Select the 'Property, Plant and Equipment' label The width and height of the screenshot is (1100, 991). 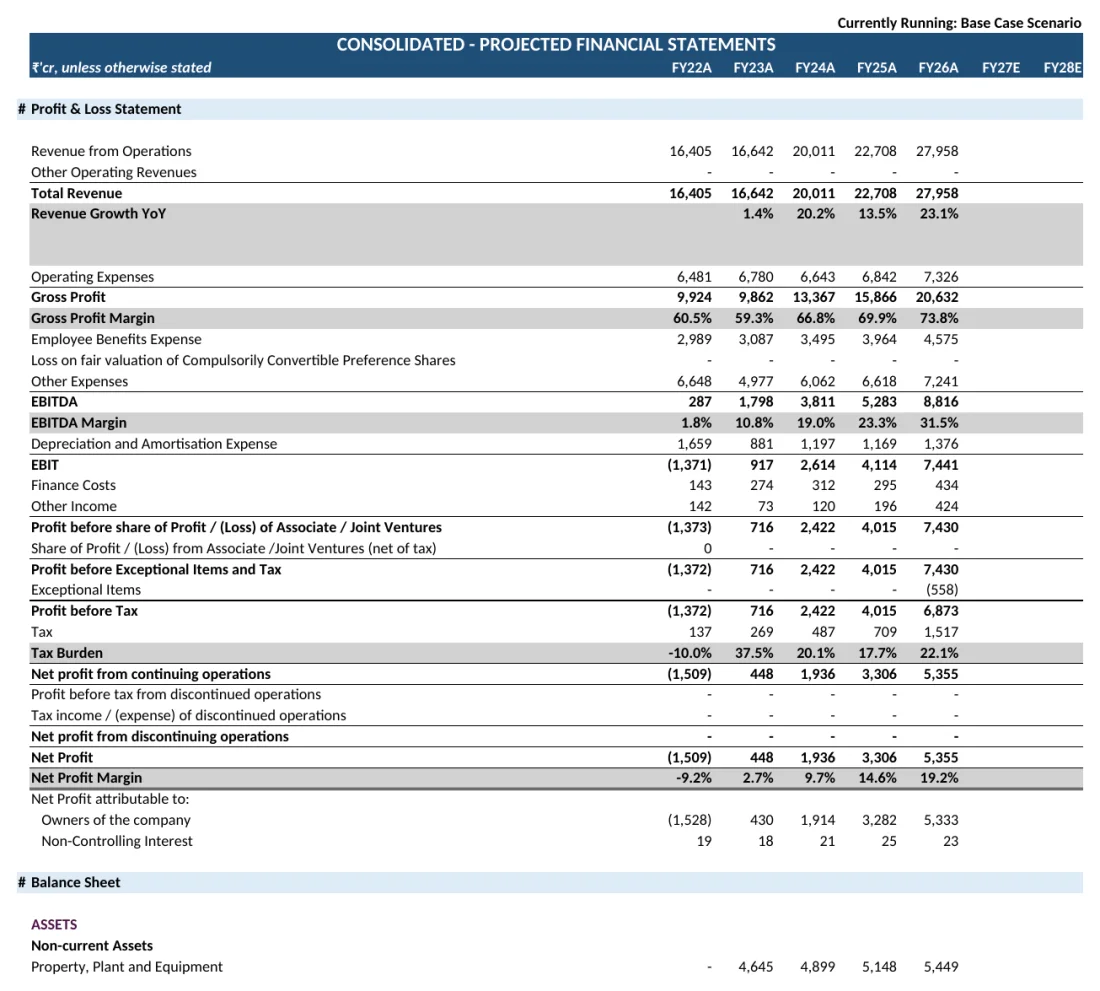(x=126, y=966)
